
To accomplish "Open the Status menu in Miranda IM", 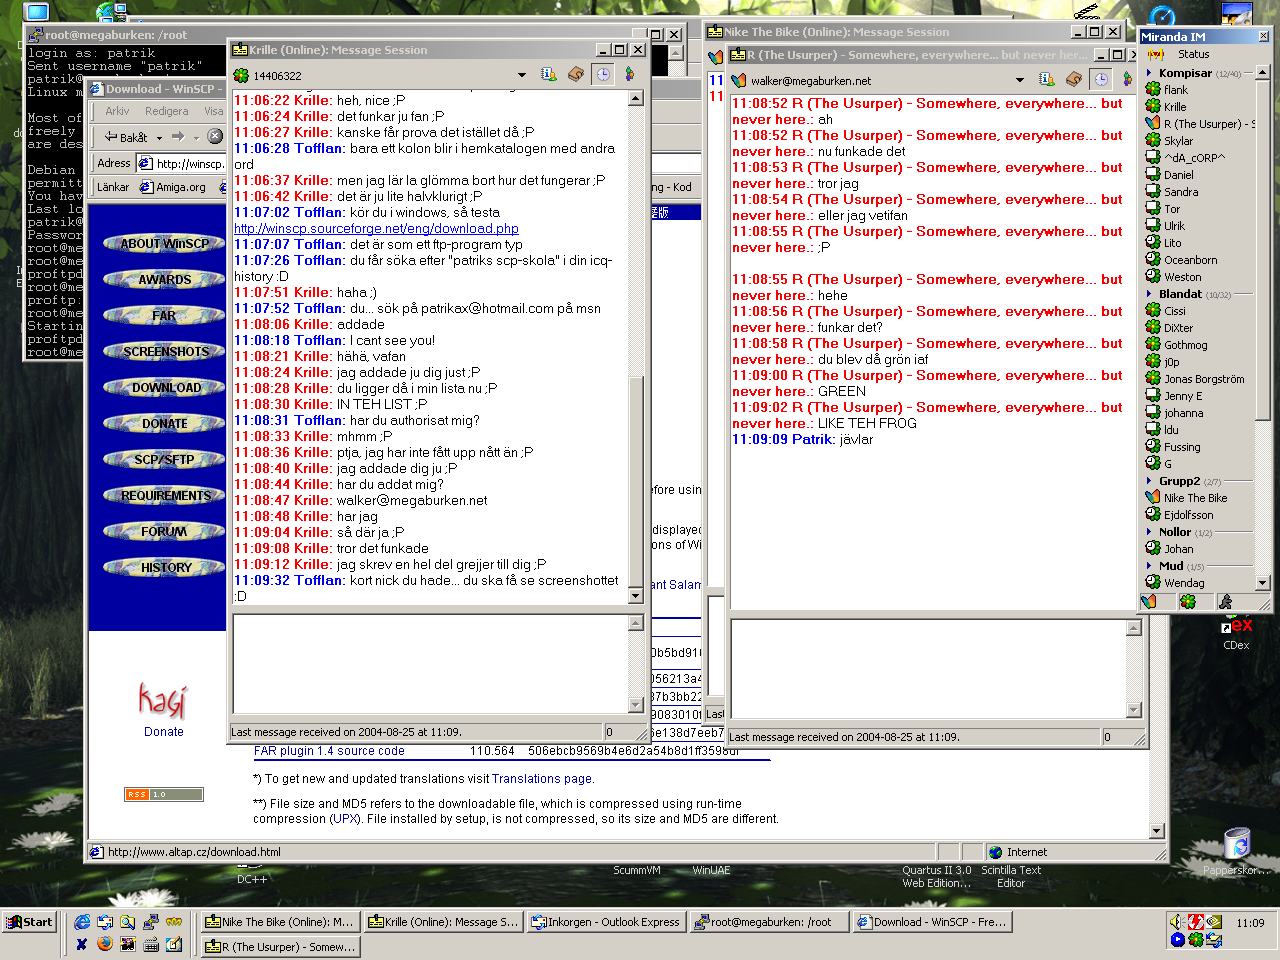I will (1193, 54).
